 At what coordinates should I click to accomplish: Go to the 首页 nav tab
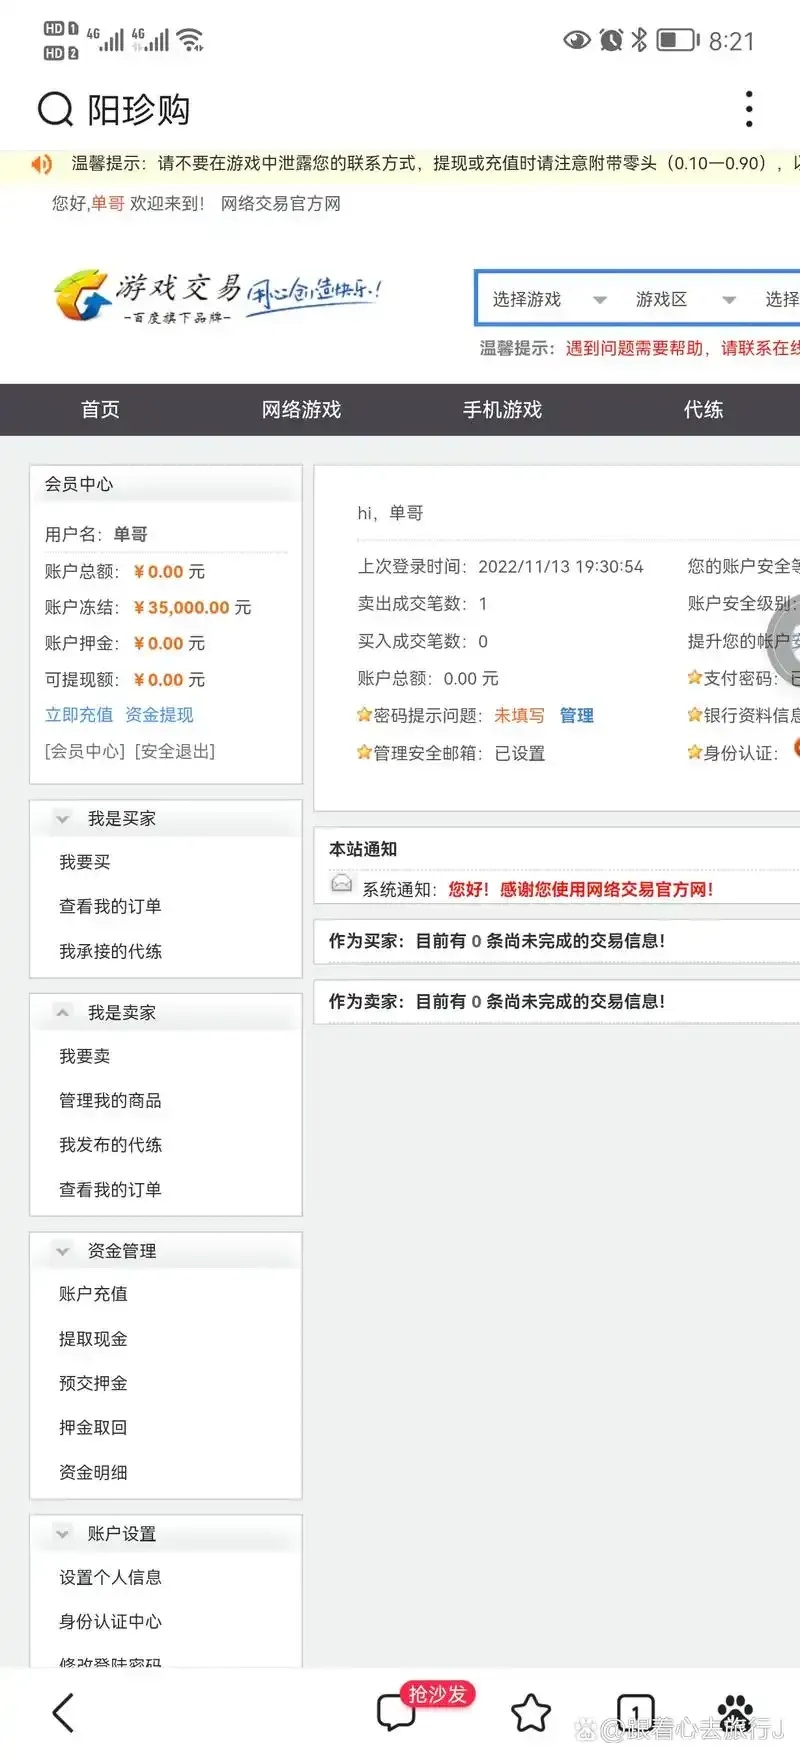tap(100, 409)
